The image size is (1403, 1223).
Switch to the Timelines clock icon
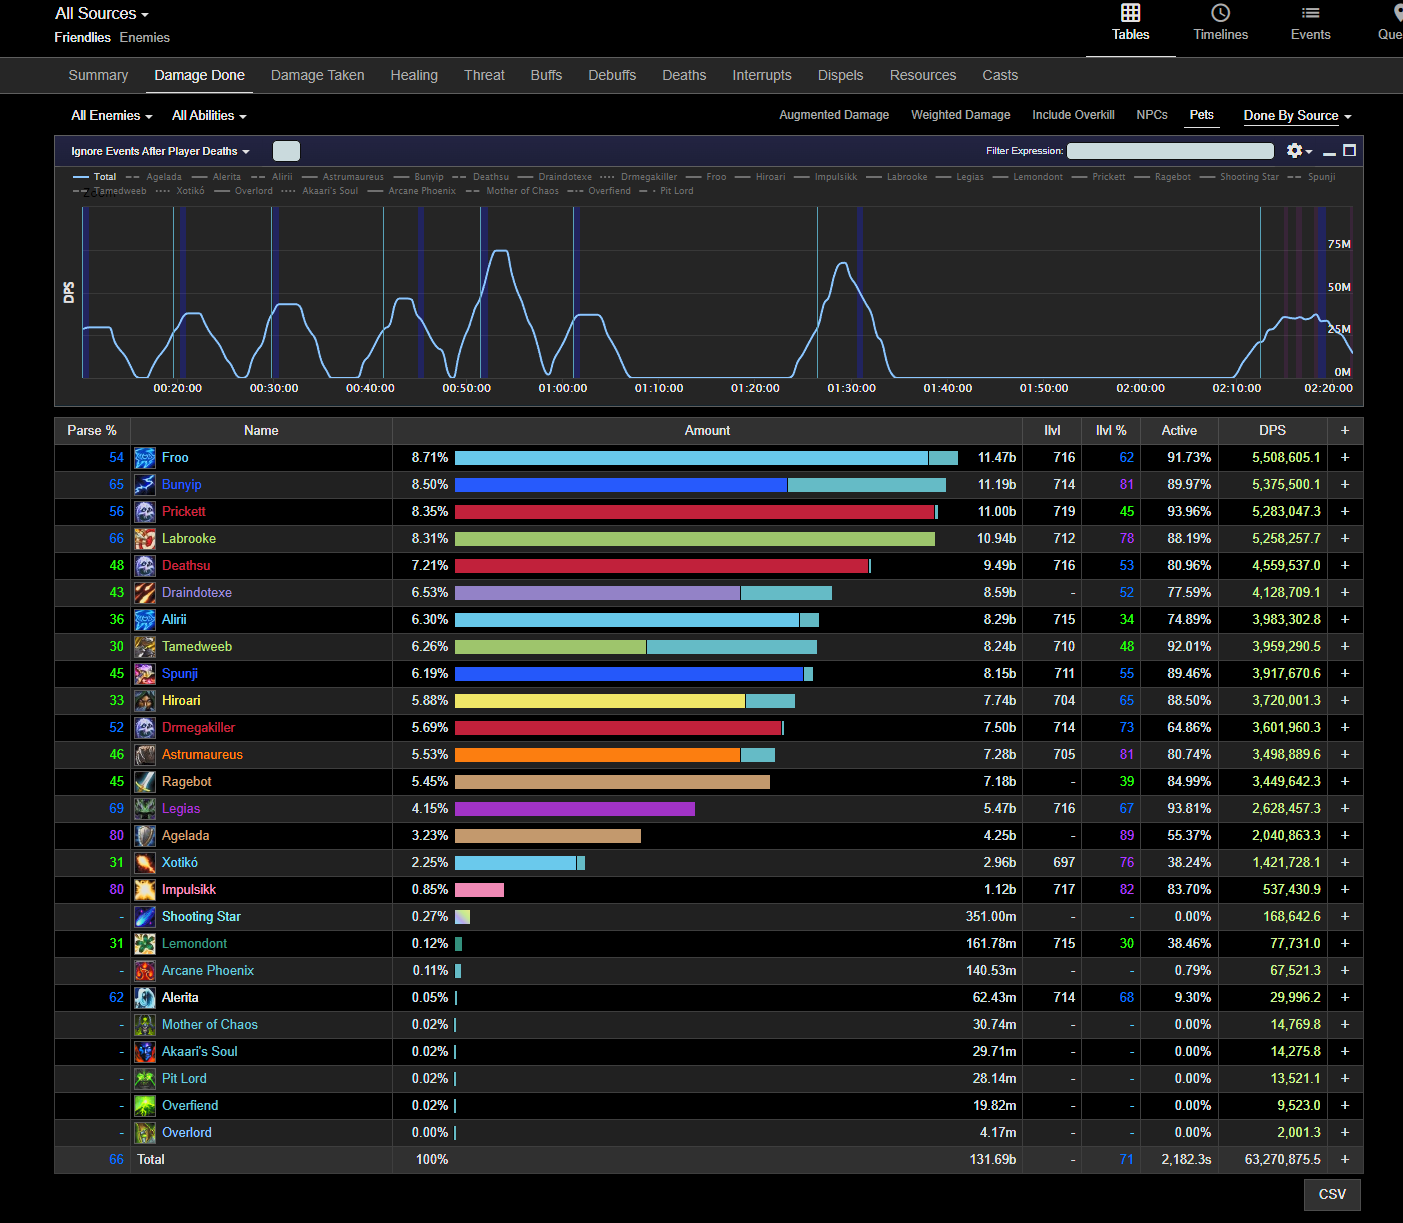pyautogui.click(x=1220, y=13)
